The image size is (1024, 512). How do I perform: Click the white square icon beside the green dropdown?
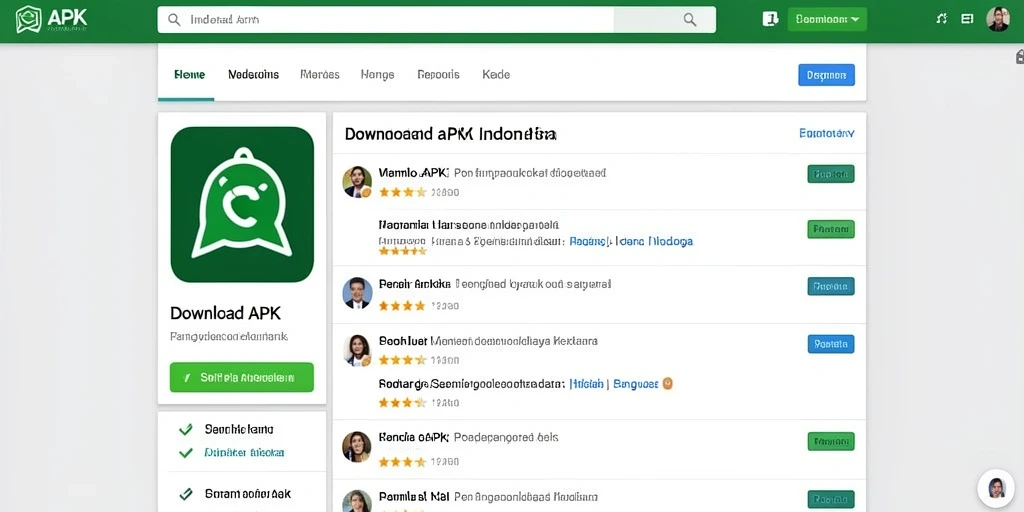click(x=770, y=19)
